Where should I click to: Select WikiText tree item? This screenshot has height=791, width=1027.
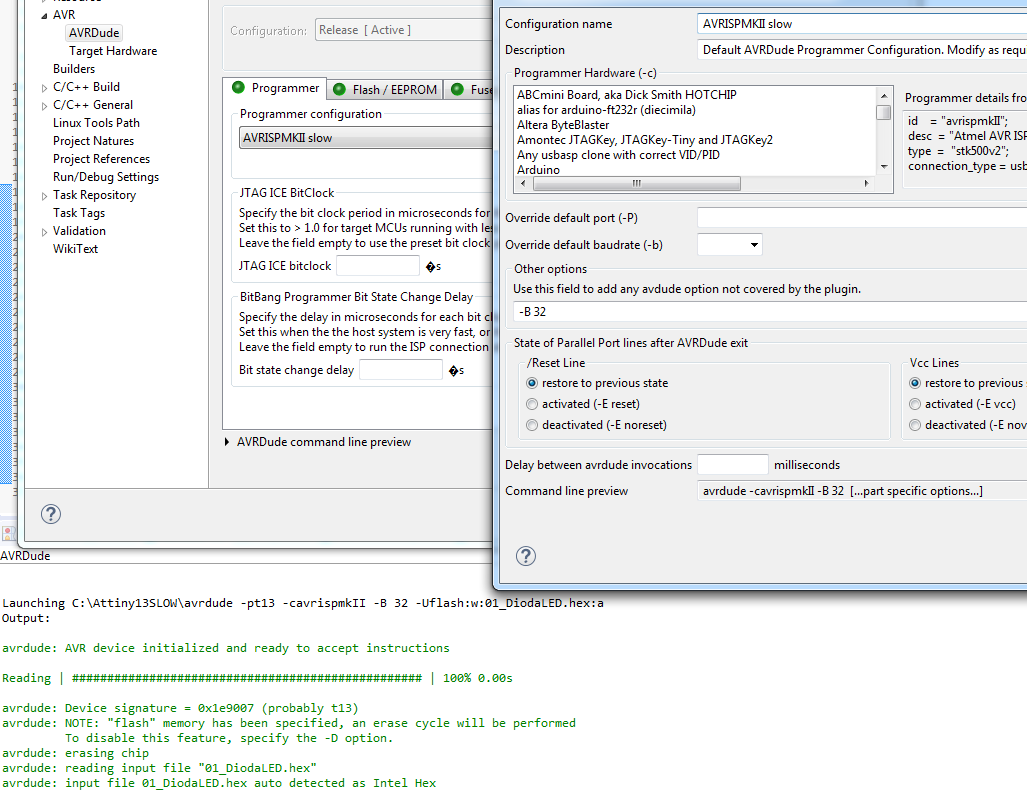click(75, 249)
